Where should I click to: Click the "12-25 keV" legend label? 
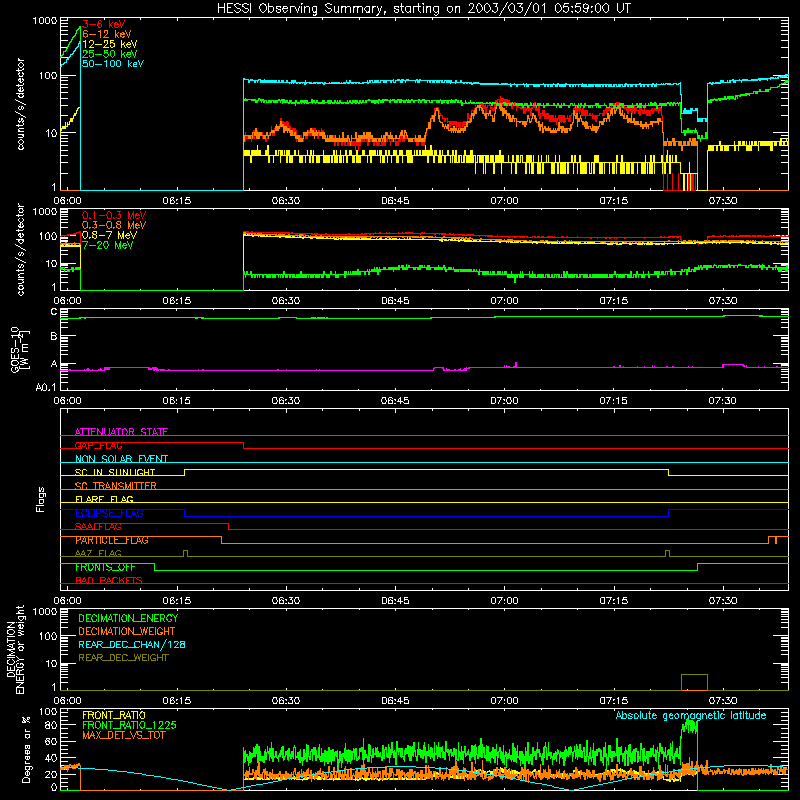pos(110,44)
